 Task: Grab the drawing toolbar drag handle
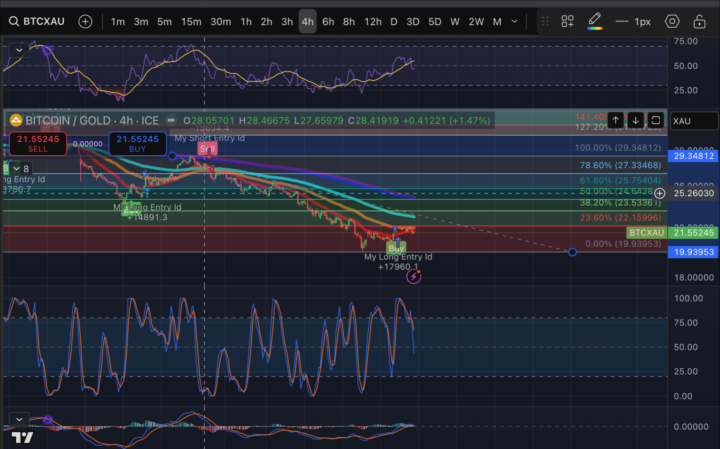point(545,22)
